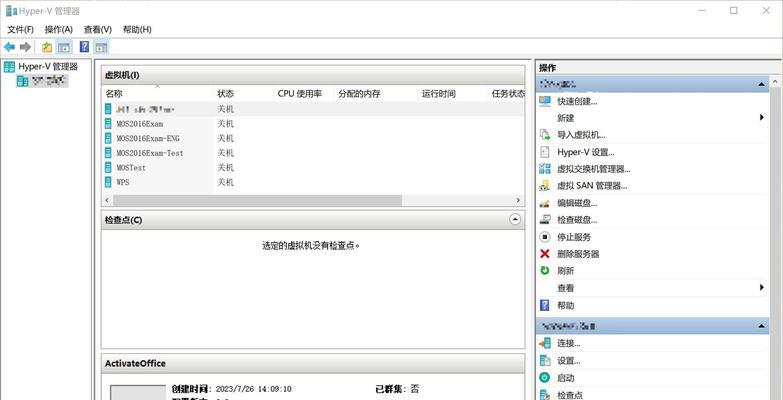The image size is (783, 400).
Task: Sort by the 状态 column header
Action: (x=244, y=93)
